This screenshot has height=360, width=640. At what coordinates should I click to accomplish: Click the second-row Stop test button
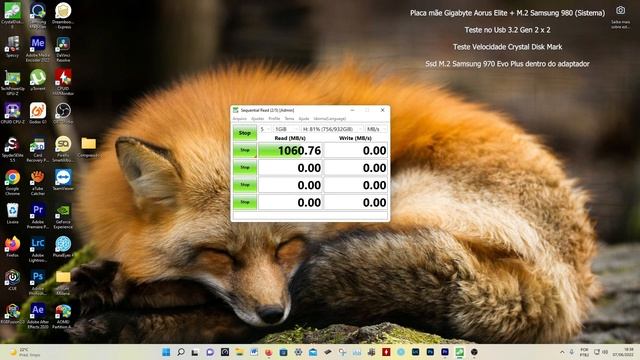[245, 167]
